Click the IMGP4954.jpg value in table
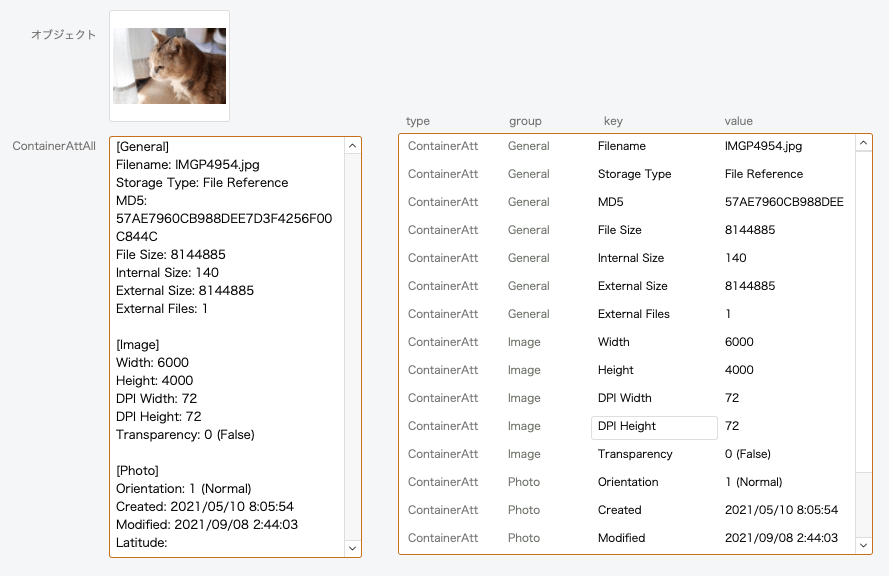This screenshot has width=889, height=576. point(763,146)
